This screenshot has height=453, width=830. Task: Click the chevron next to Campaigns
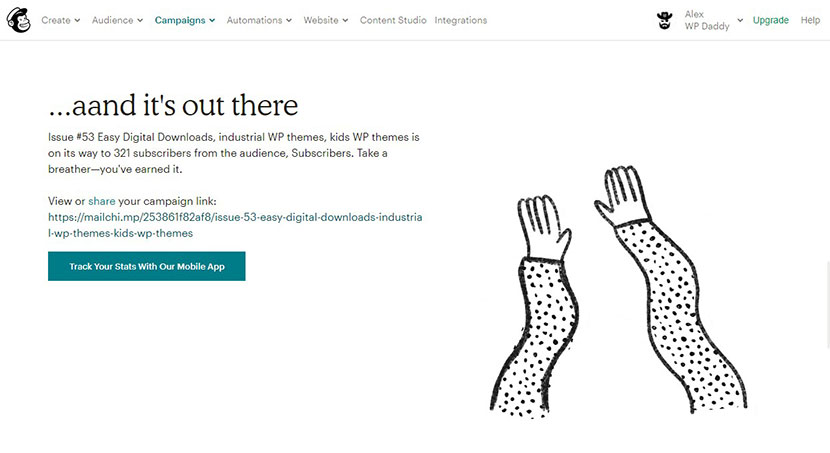[212, 21]
